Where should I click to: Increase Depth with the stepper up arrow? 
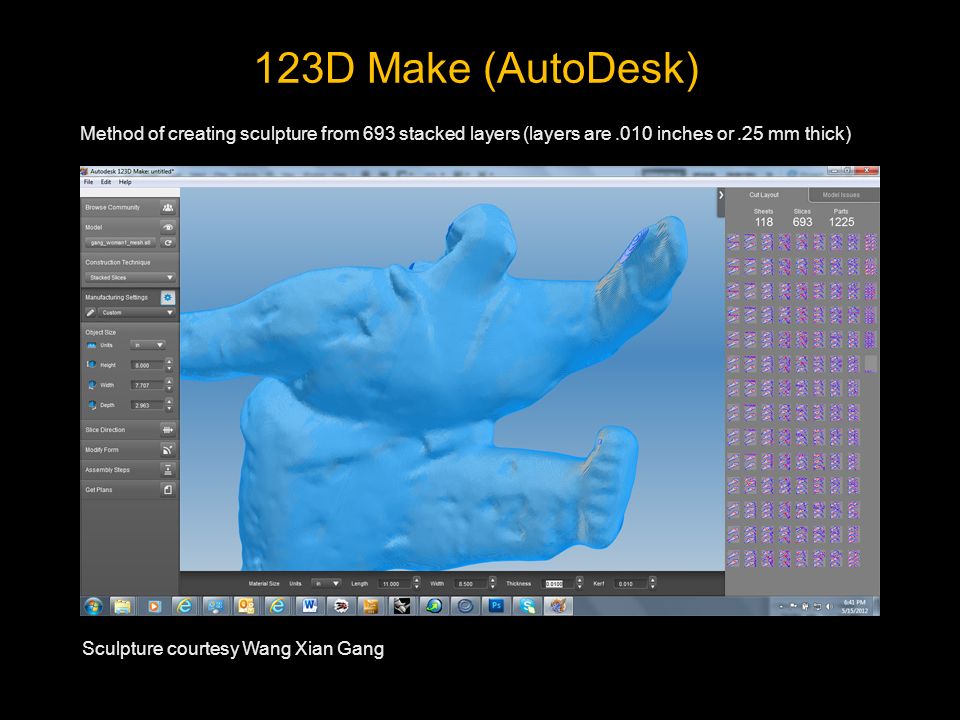click(169, 402)
